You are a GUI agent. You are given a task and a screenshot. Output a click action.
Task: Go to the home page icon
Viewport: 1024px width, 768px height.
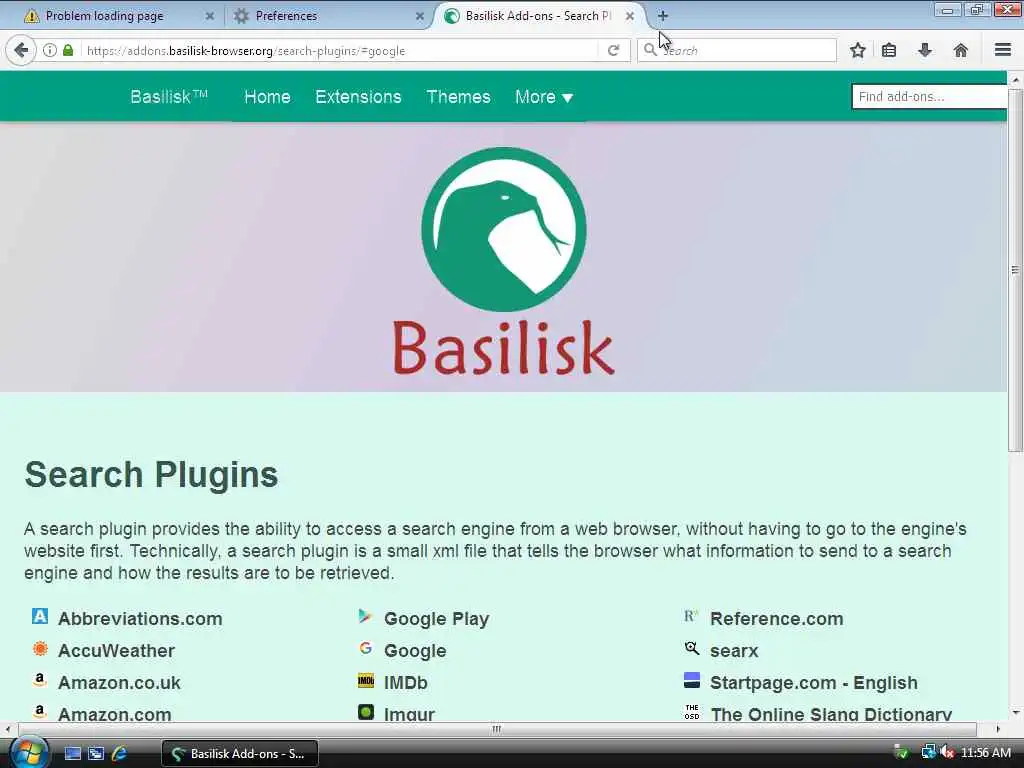click(961, 50)
